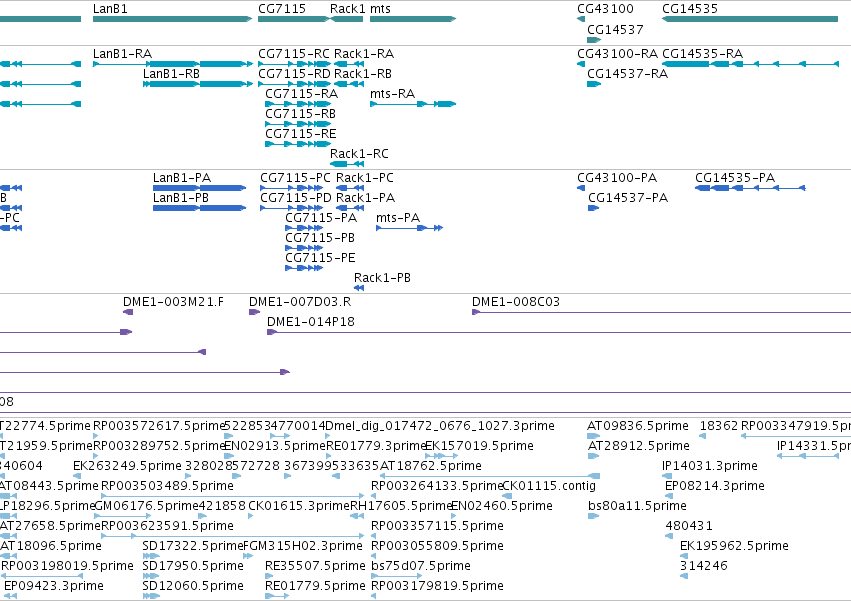This screenshot has width=851, height=601.
Task: Click transcript CG14537-RA
Action: point(594,84)
